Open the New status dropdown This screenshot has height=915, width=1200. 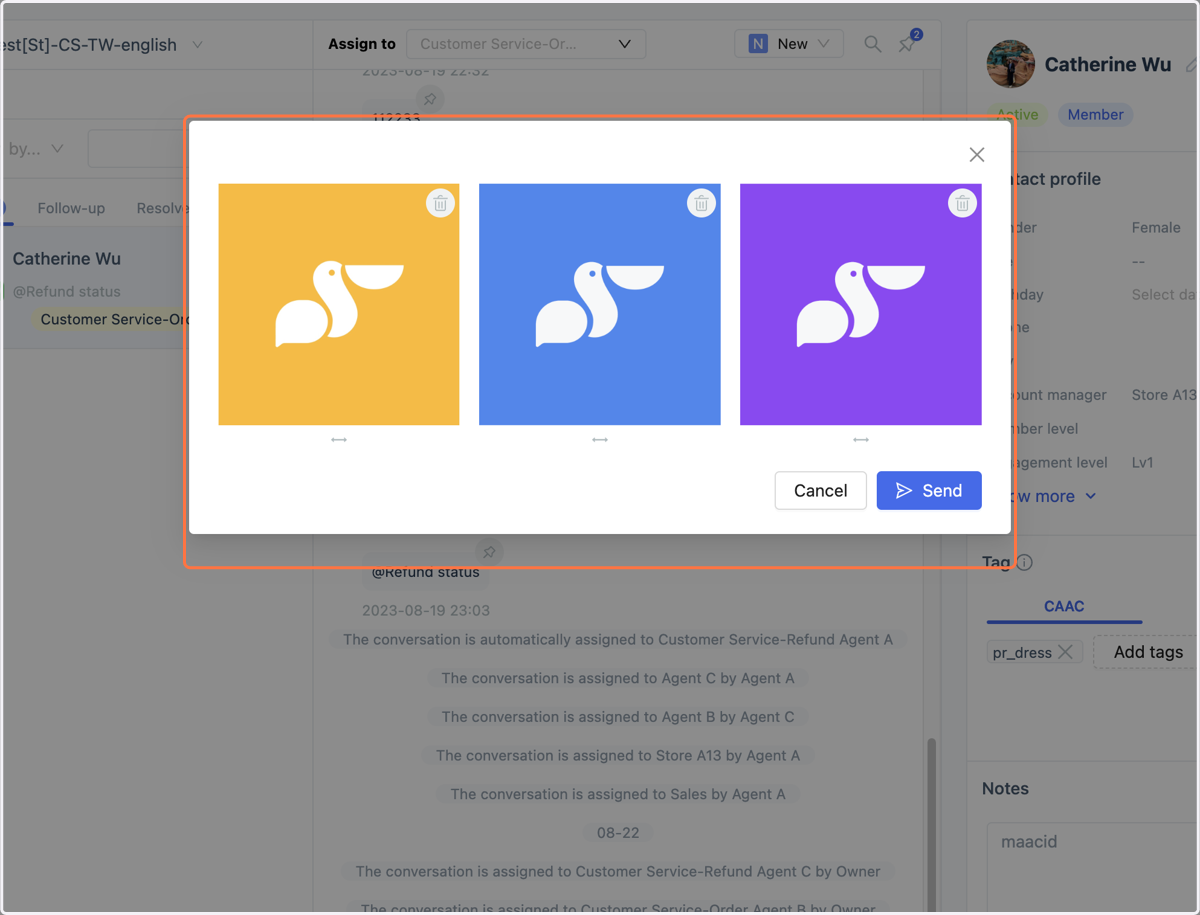(x=789, y=44)
